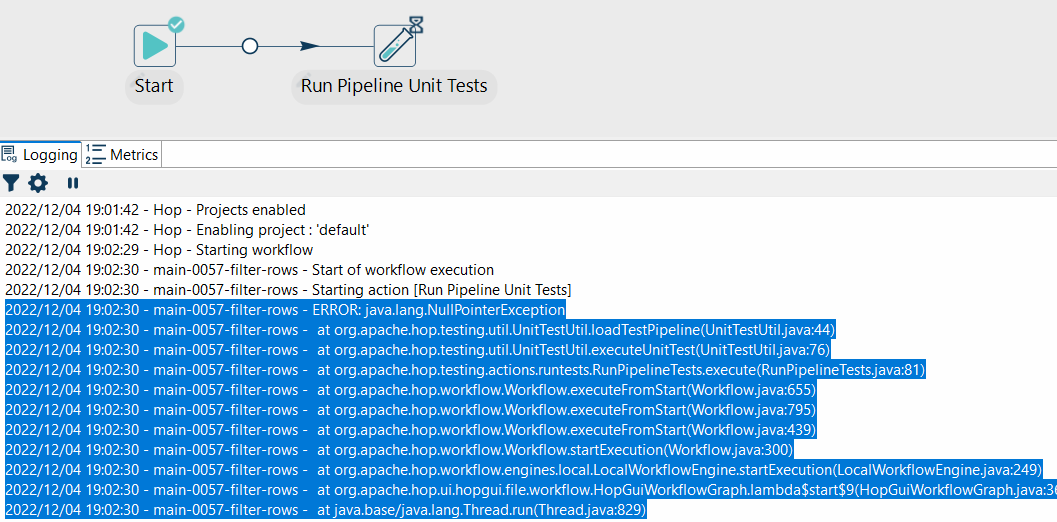The width and height of the screenshot is (1057, 522).
Task: Click the hourglass badge on the test action
Action: pos(416,25)
